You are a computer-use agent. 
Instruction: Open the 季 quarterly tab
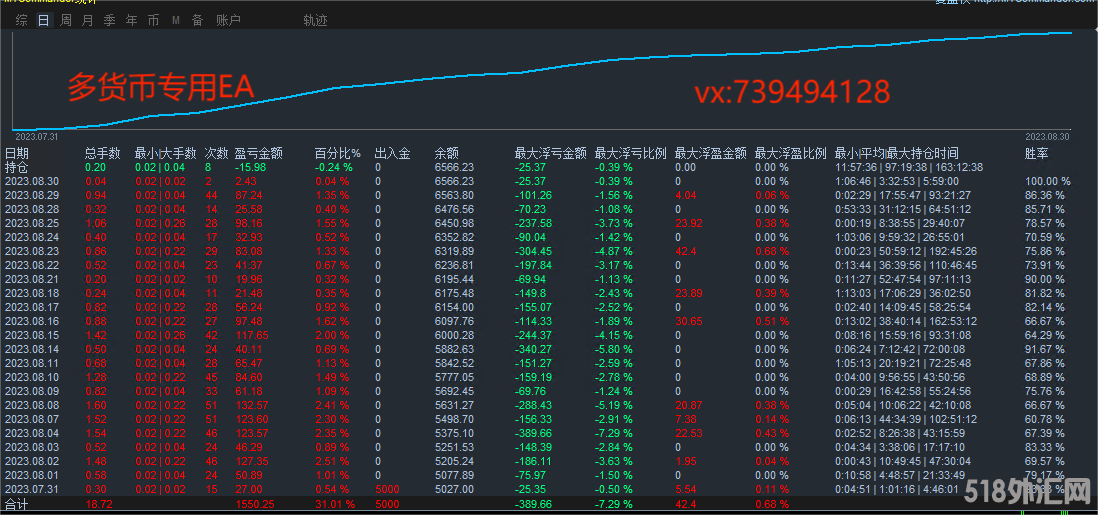pyautogui.click(x=109, y=20)
